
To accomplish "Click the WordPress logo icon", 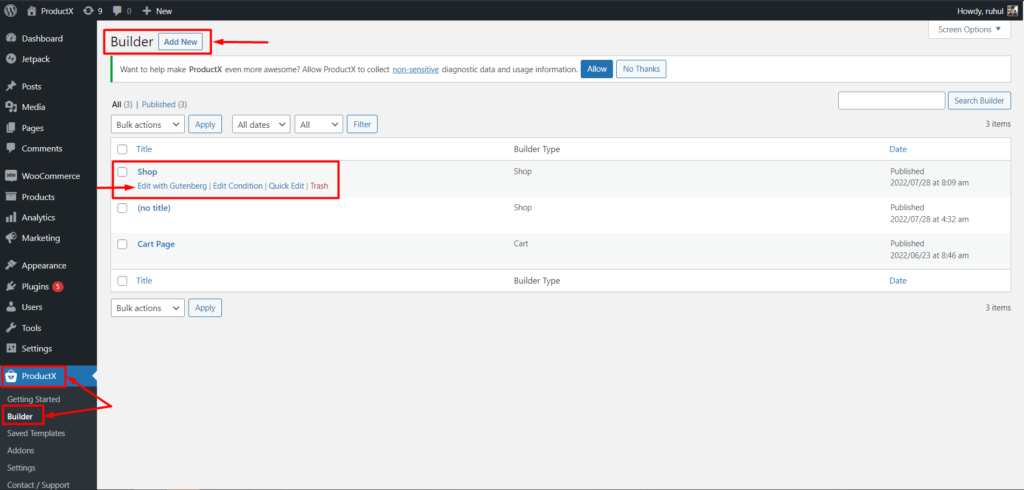I will [10, 10].
